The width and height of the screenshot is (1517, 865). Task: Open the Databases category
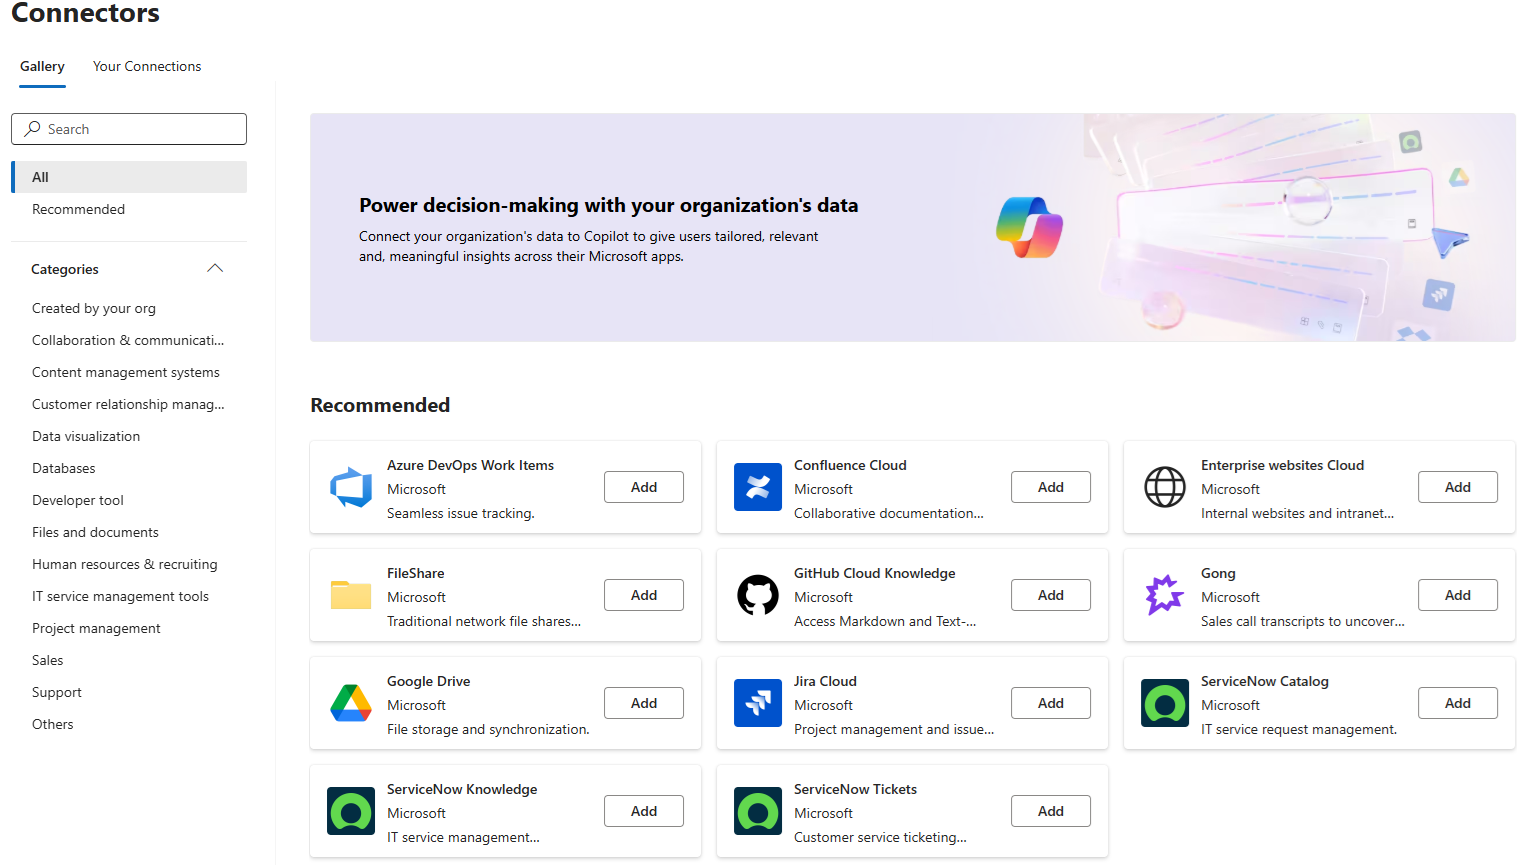point(64,468)
